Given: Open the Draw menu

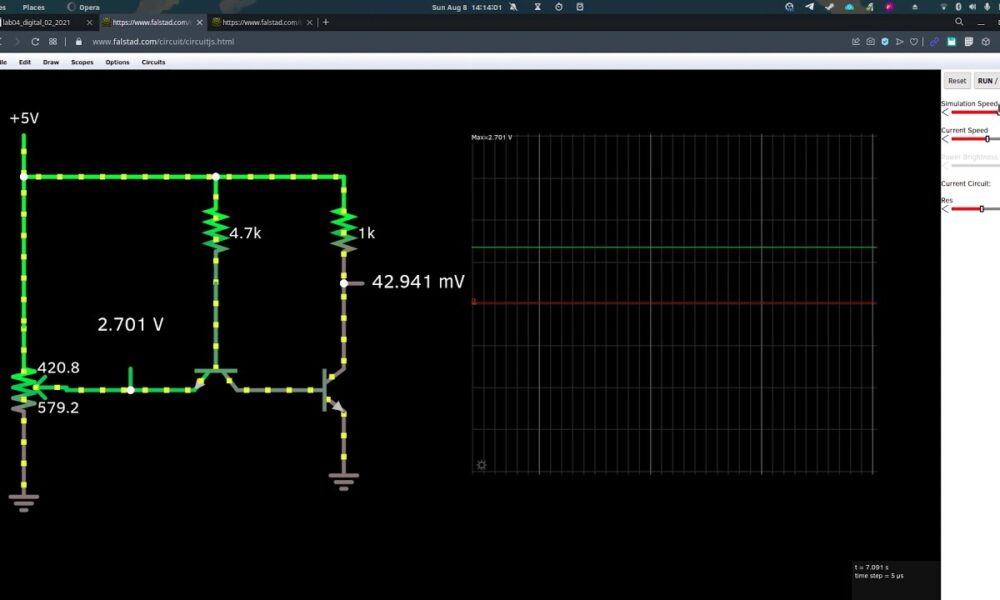Looking at the screenshot, I should pyautogui.click(x=51, y=62).
